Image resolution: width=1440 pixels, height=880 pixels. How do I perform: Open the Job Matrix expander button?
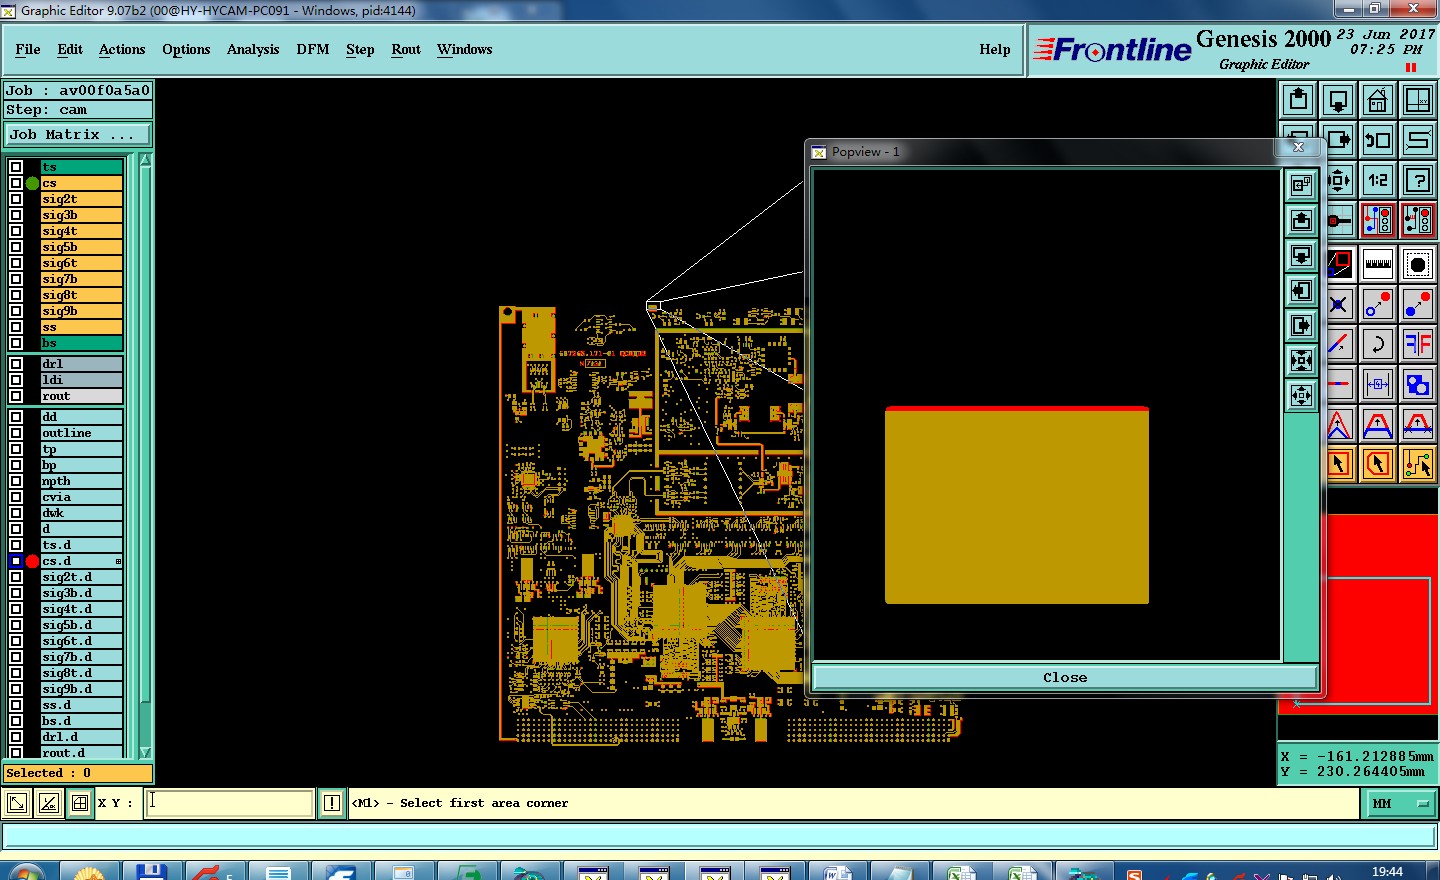pyautogui.click(x=78, y=134)
